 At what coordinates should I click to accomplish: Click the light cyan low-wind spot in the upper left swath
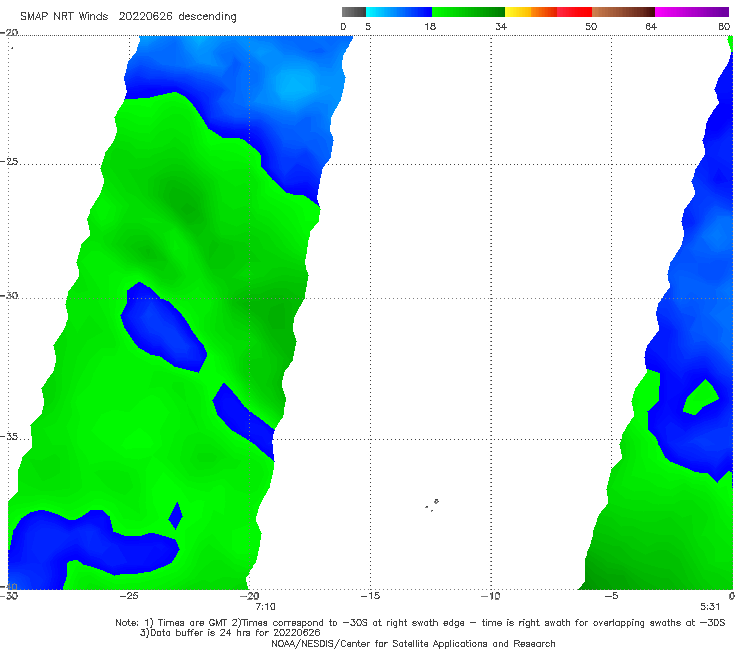(295, 83)
